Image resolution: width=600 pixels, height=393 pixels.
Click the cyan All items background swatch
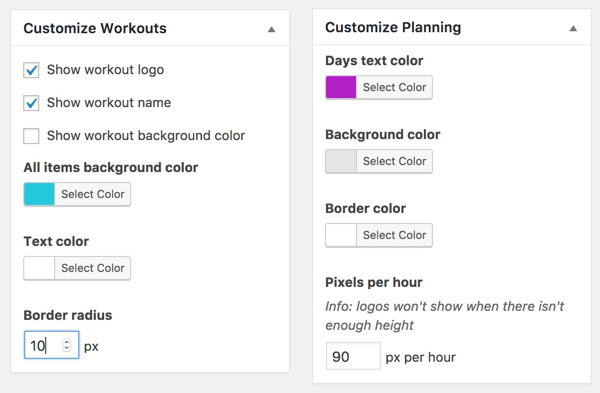(39, 194)
